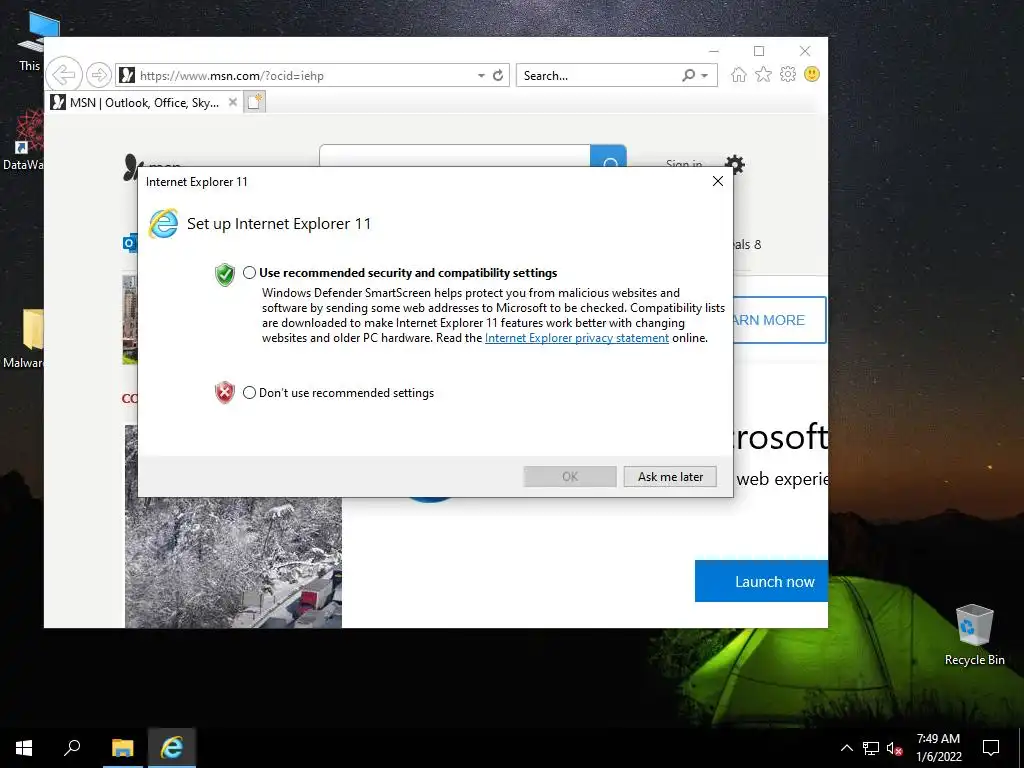Open a new tab in IE
1024x768 pixels.
tap(255, 102)
